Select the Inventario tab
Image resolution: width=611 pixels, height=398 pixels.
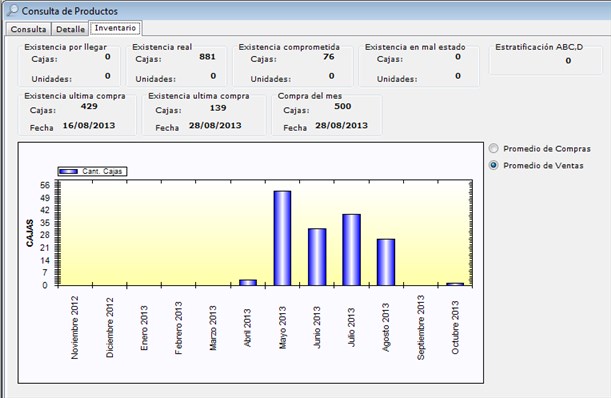tap(115, 28)
